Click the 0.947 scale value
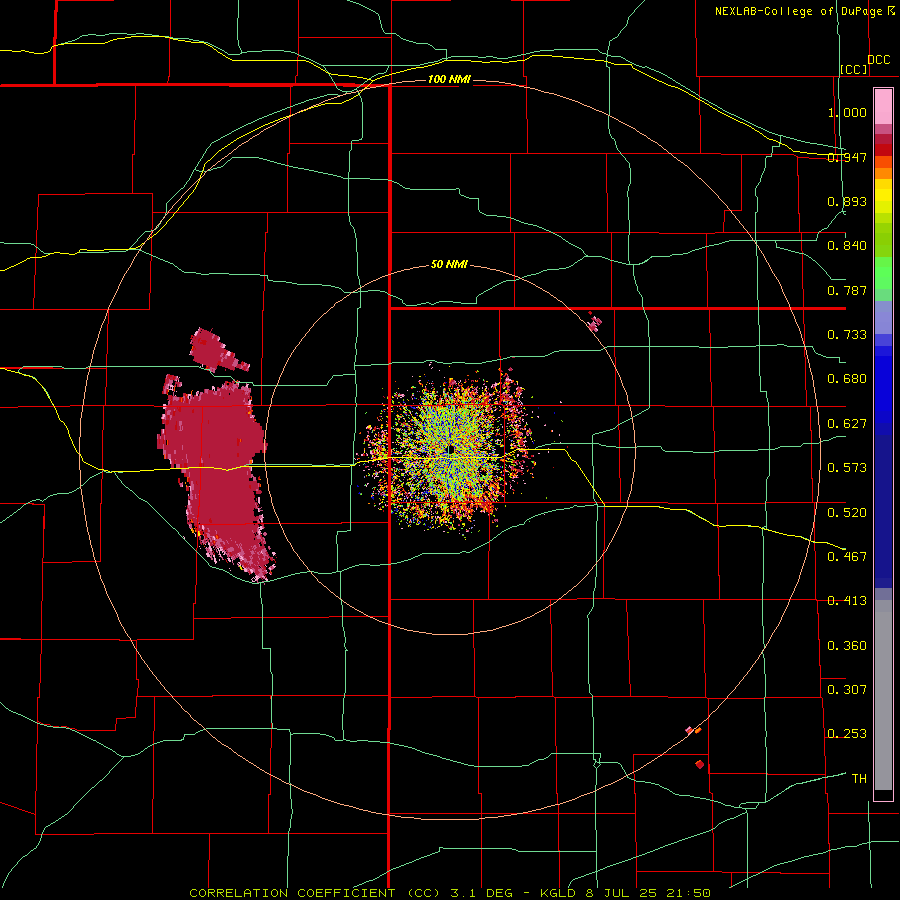The image size is (900, 900). [847, 157]
